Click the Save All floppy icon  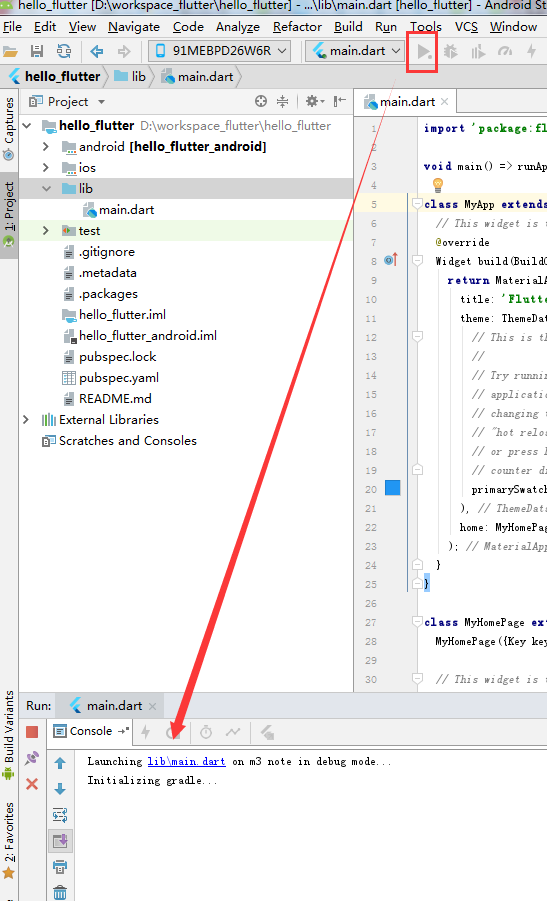(37, 52)
